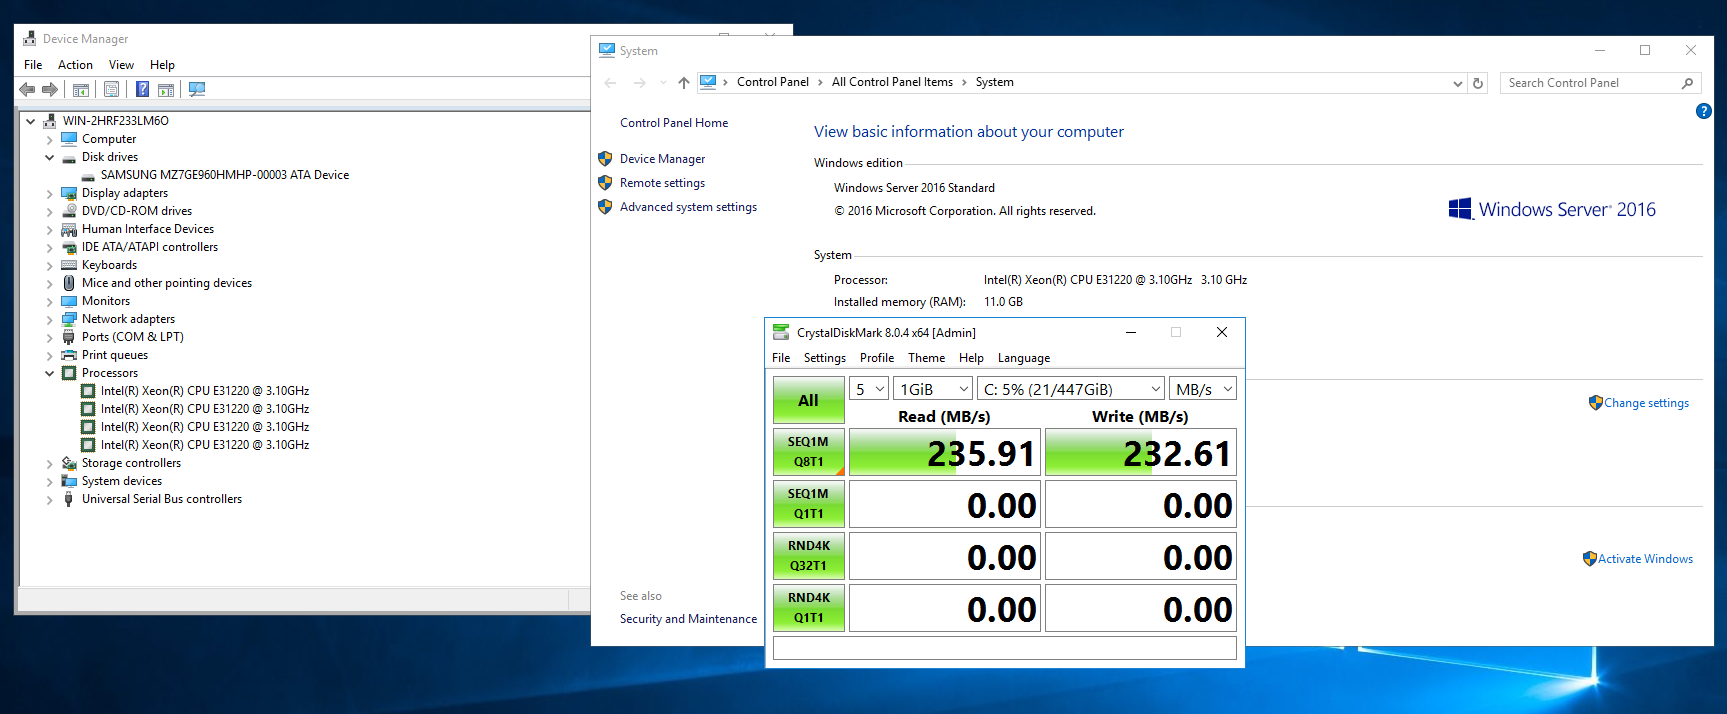The image size is (1727, 714).
Task: Show/hide action pane icon in Device Manager
Action: pyautogui.click(x=166, y=89)
